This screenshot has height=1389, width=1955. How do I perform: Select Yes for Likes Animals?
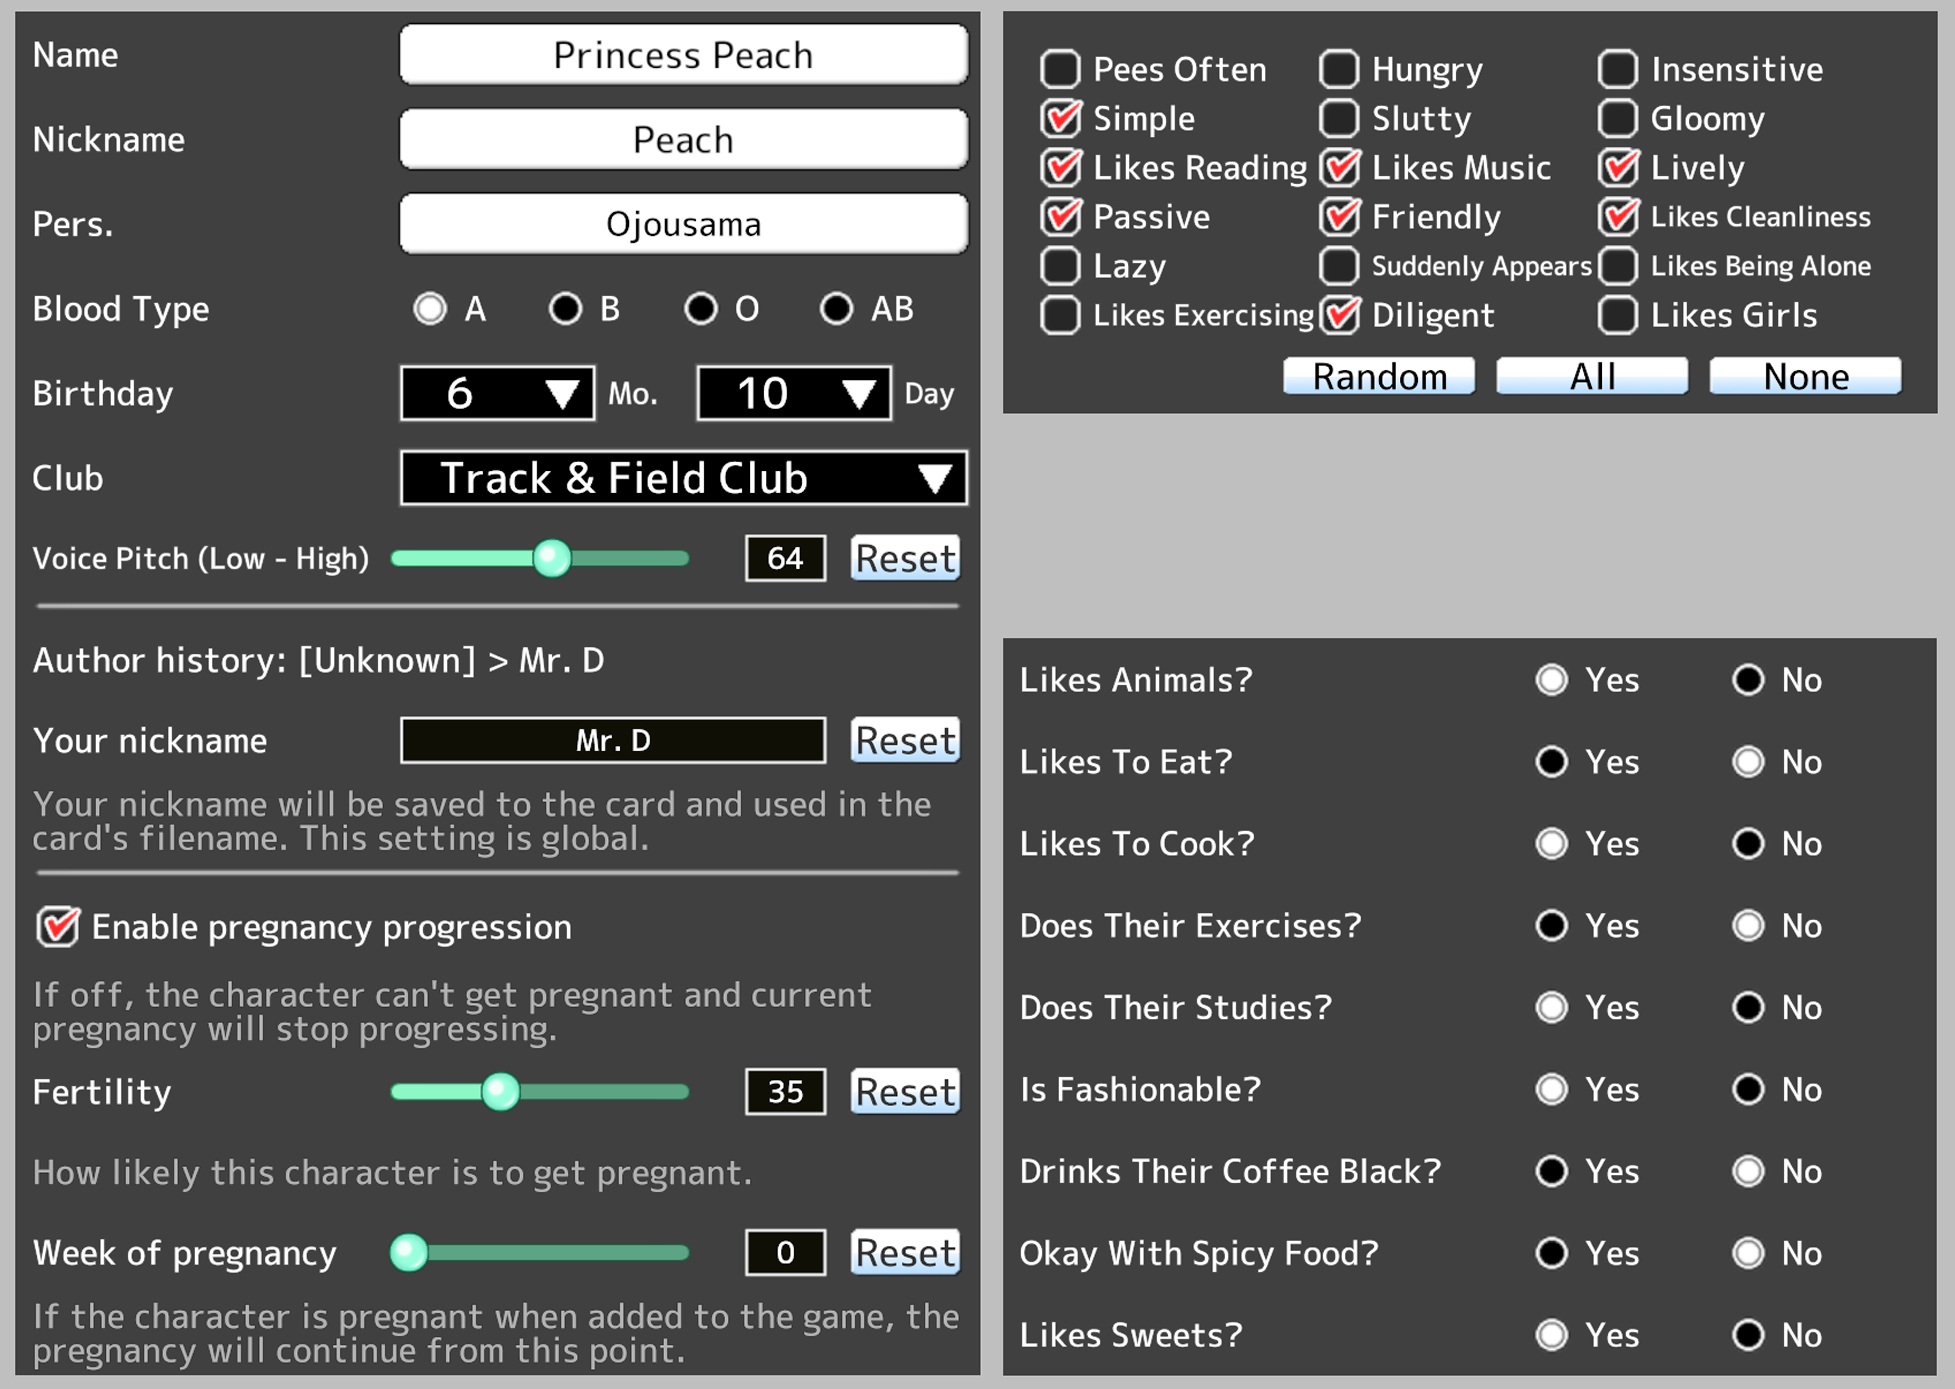click(x=1552, y=680)
